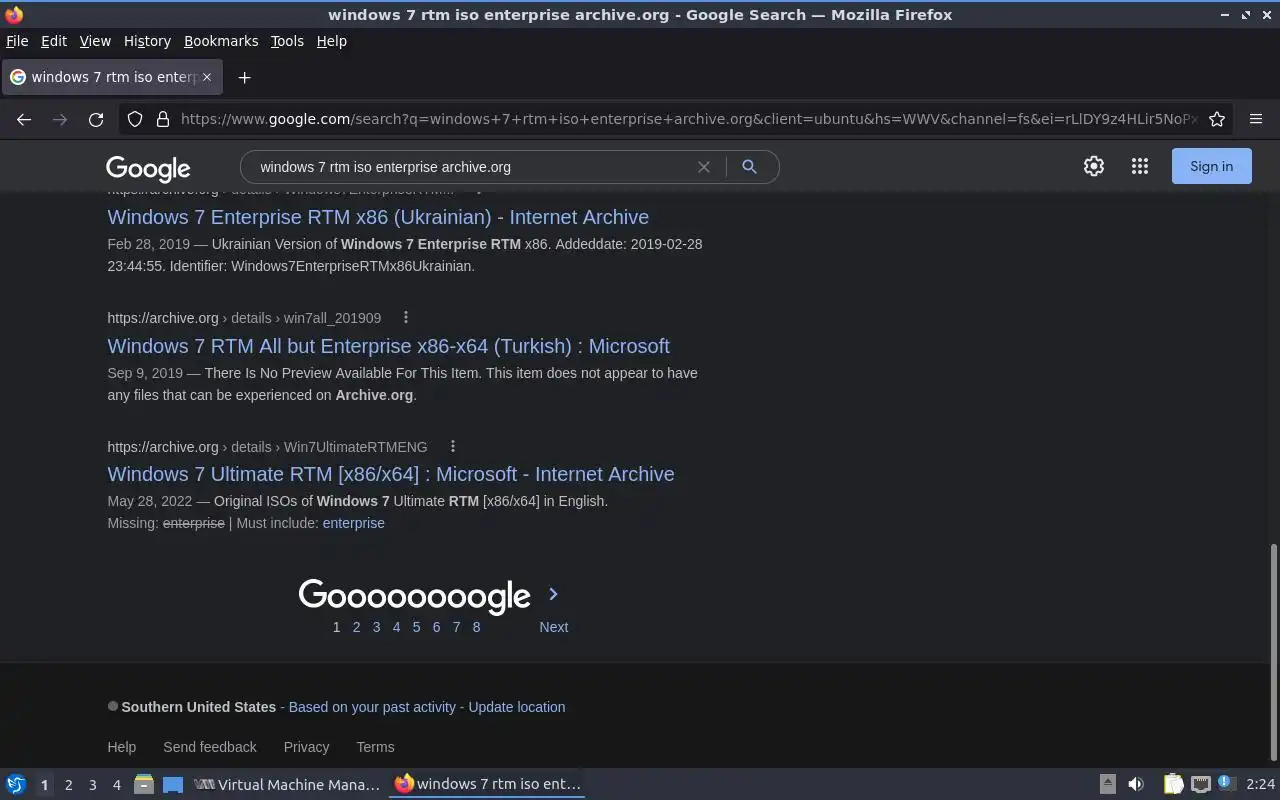Go to results page 6

pos(436,627)
